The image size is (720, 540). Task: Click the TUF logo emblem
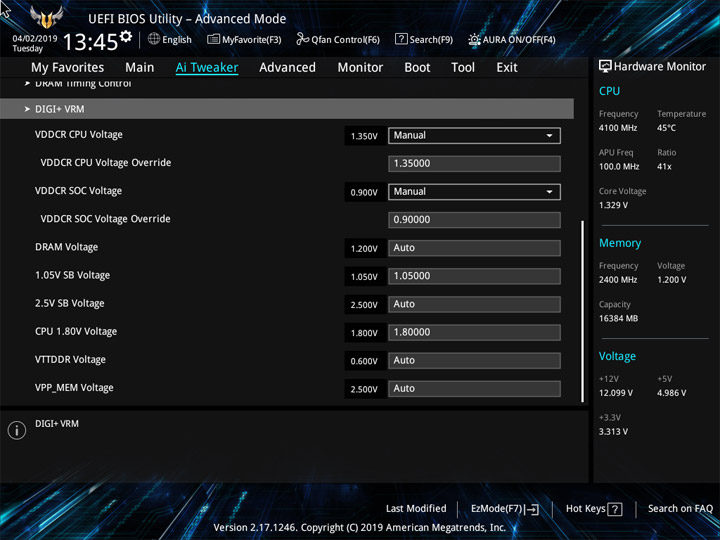click(46, 17)
